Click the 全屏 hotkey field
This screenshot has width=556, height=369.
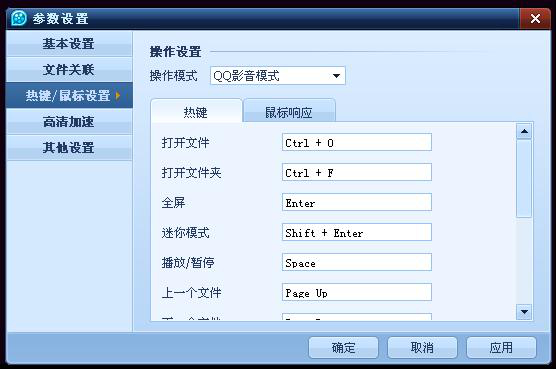point(357,202)
